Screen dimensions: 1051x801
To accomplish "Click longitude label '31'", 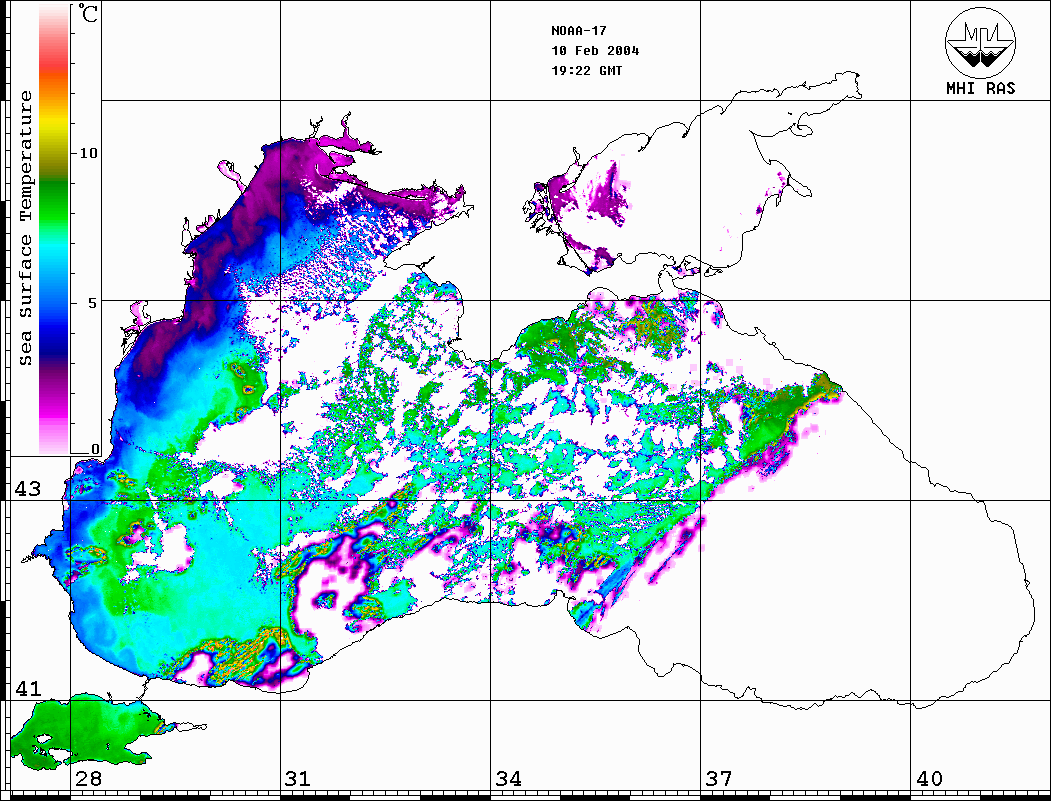I will pos(298,778).
